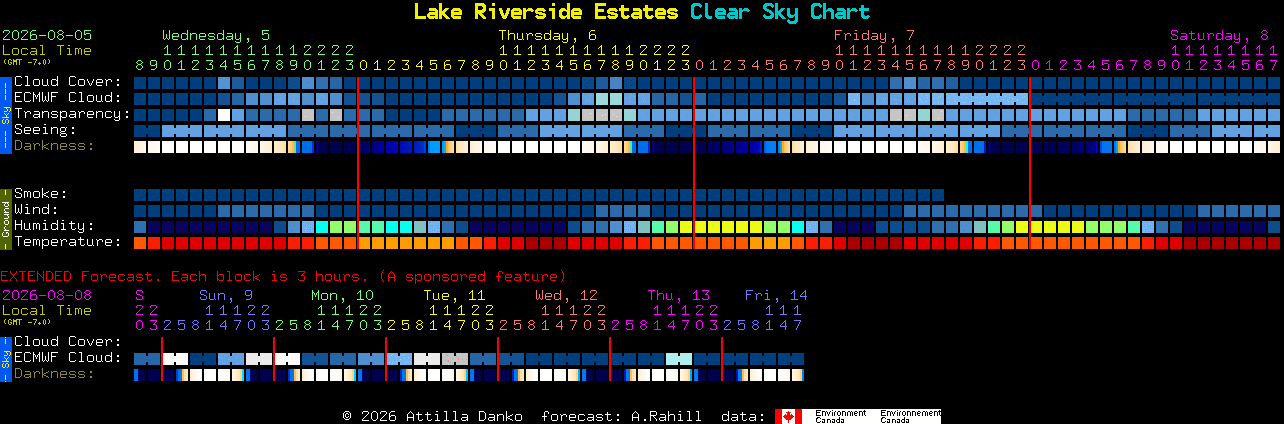Viewport: 1284px width, 424px height.
Task: Select the Thursday, 6 day heading
Action: (548, 35)
